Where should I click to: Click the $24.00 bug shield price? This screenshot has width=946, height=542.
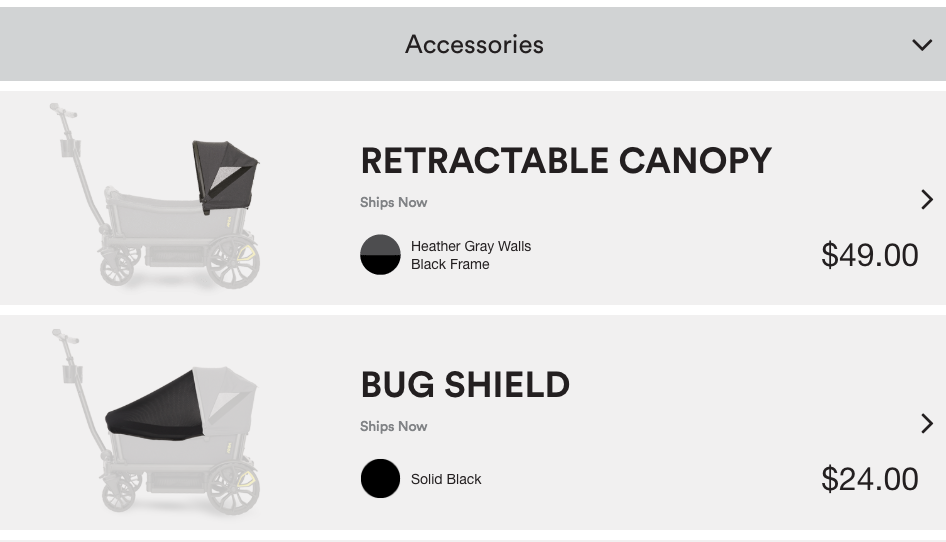coord(869,479)
